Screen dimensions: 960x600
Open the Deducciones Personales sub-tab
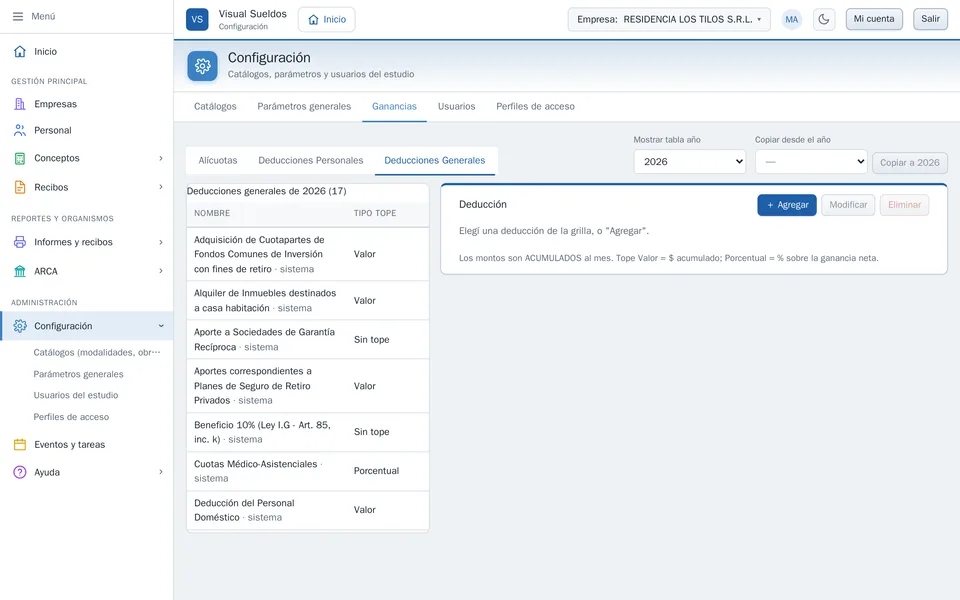310,160
